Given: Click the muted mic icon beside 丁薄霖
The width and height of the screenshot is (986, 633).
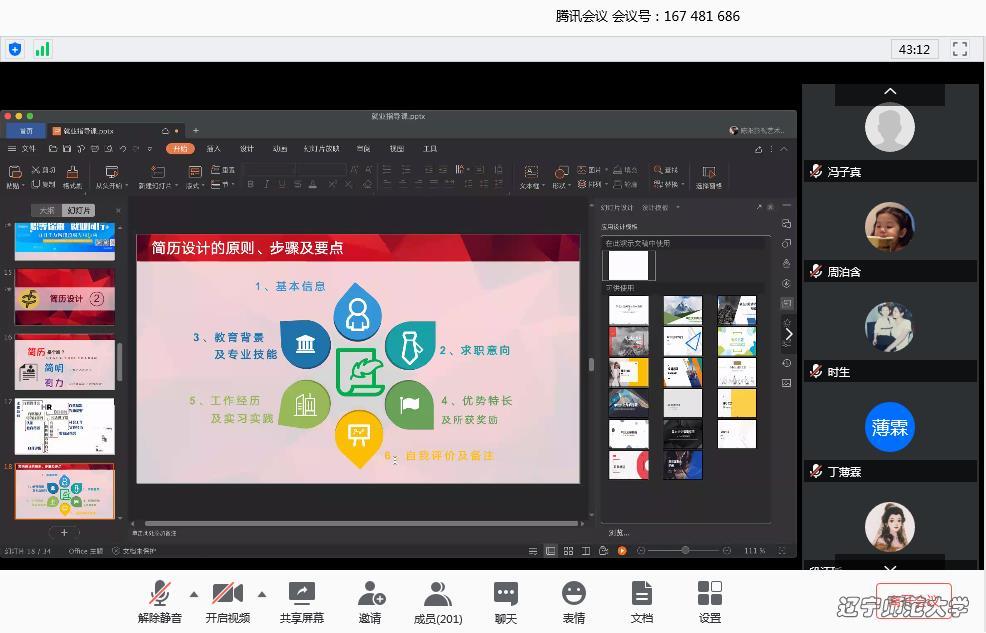Looking at the screenshot, I should (816, 471).
